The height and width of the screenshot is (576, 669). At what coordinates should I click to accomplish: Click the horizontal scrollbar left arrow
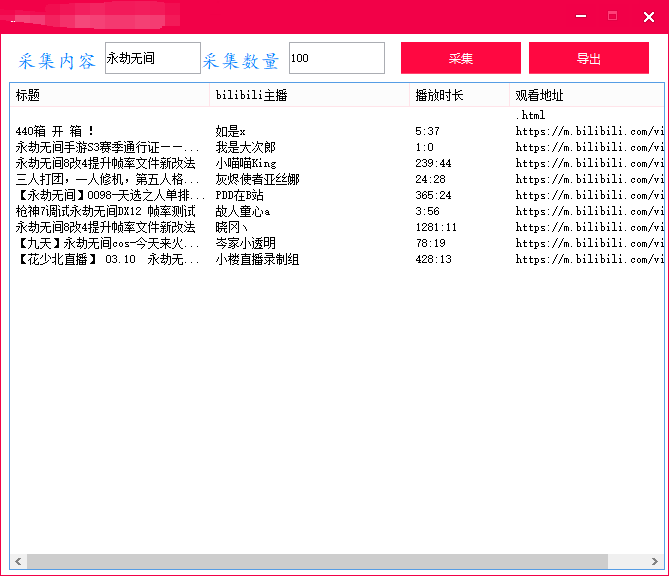tap(18, 561)
